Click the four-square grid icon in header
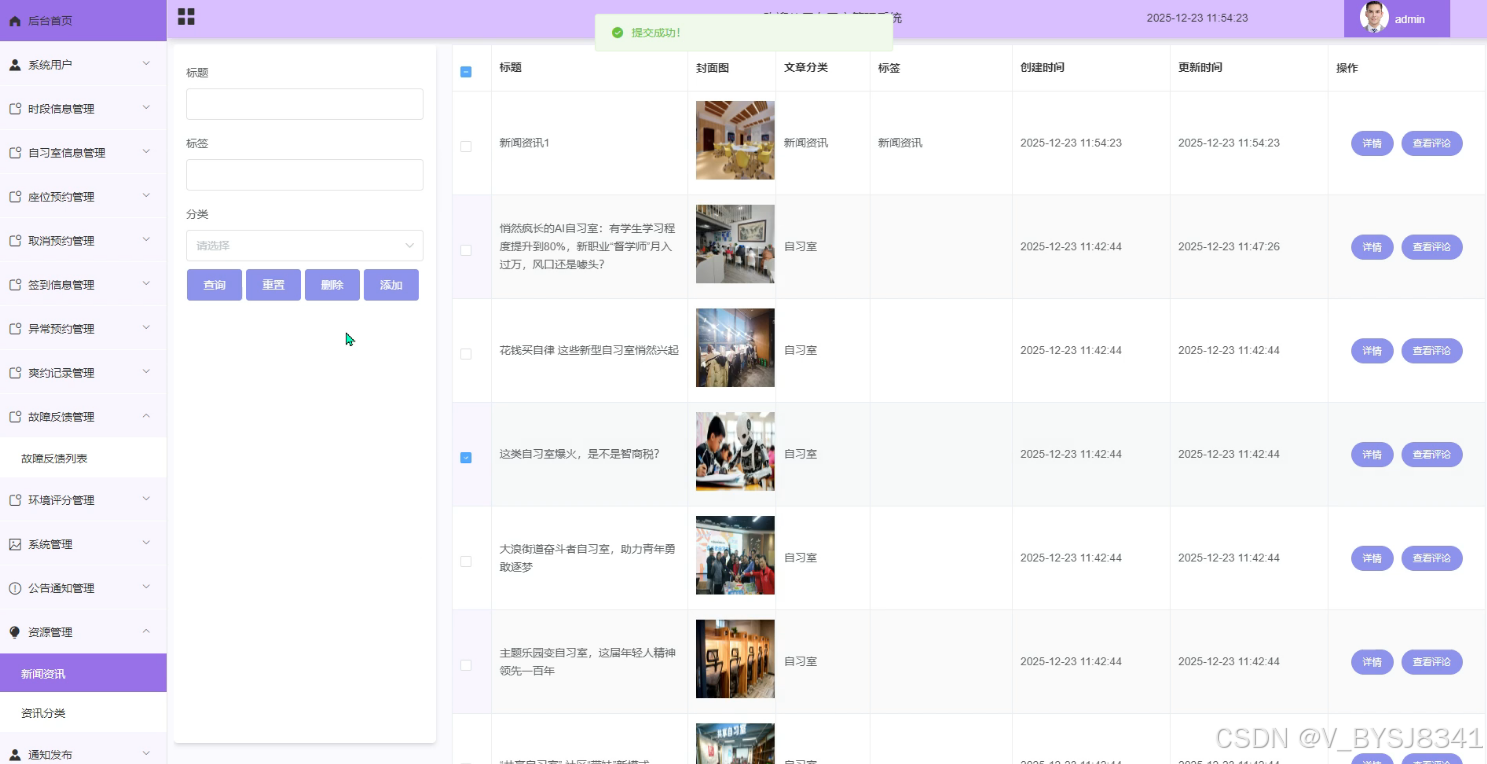 186,16
